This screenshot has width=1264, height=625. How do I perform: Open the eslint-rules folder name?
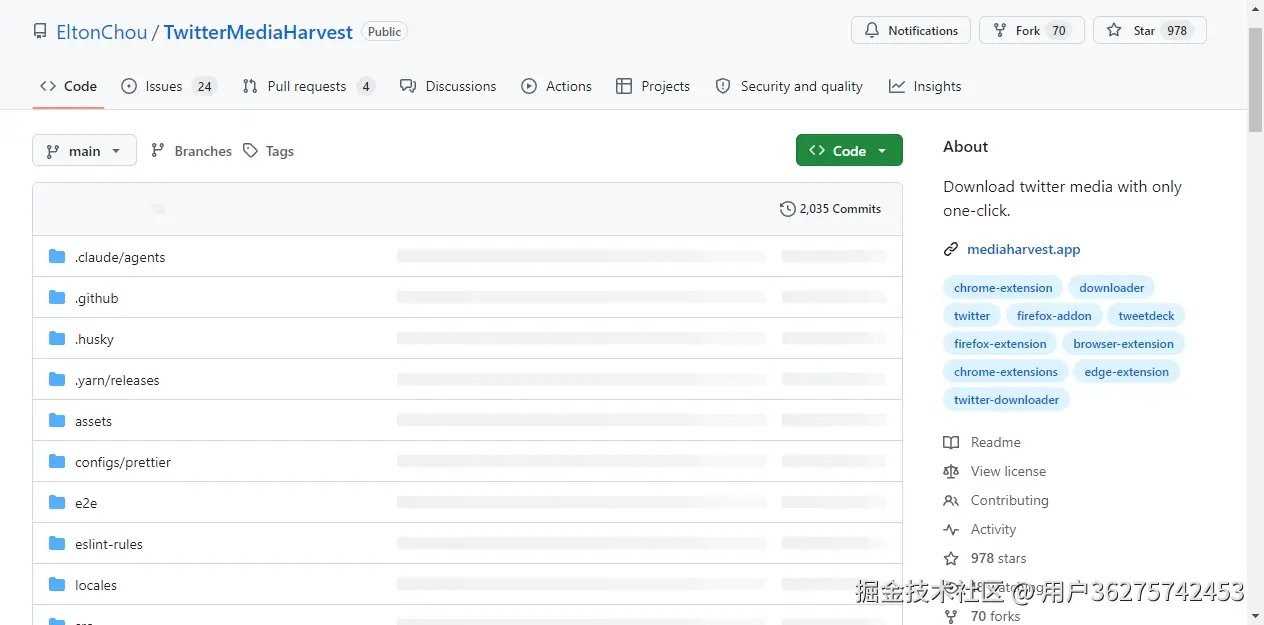tap(109, 544)
